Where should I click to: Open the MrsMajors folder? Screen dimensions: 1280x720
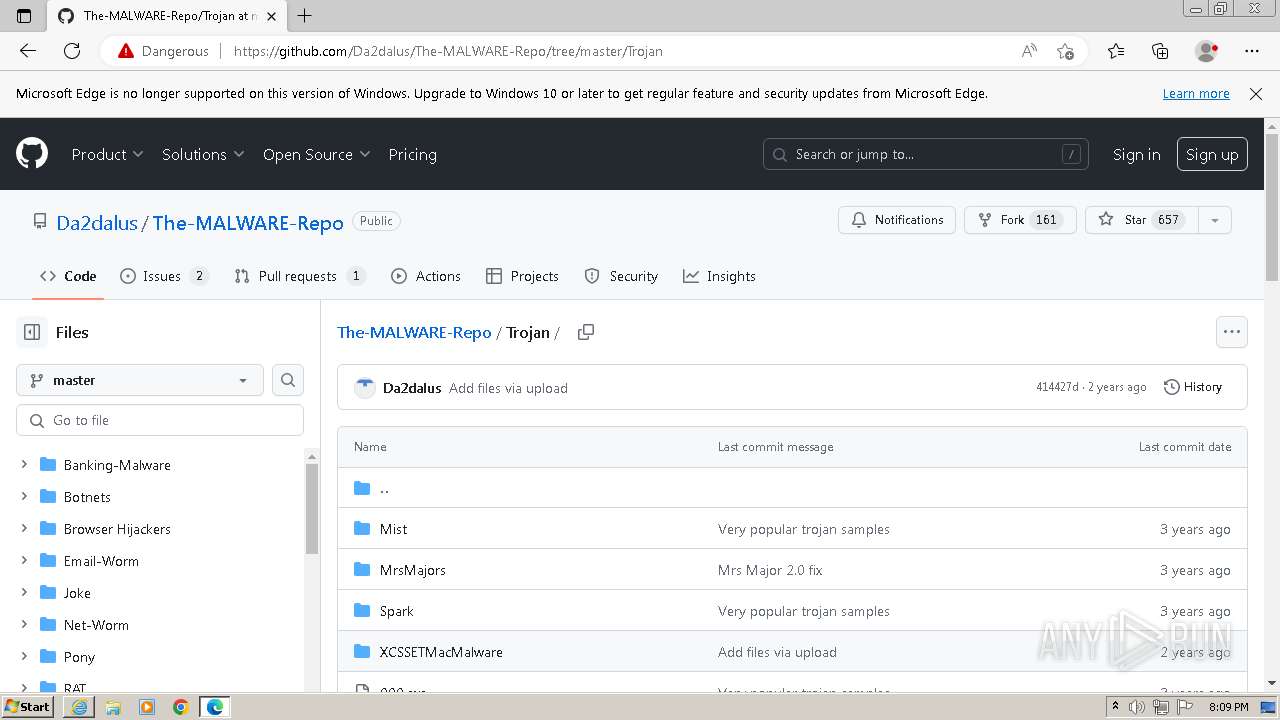[x=413, y=570]
